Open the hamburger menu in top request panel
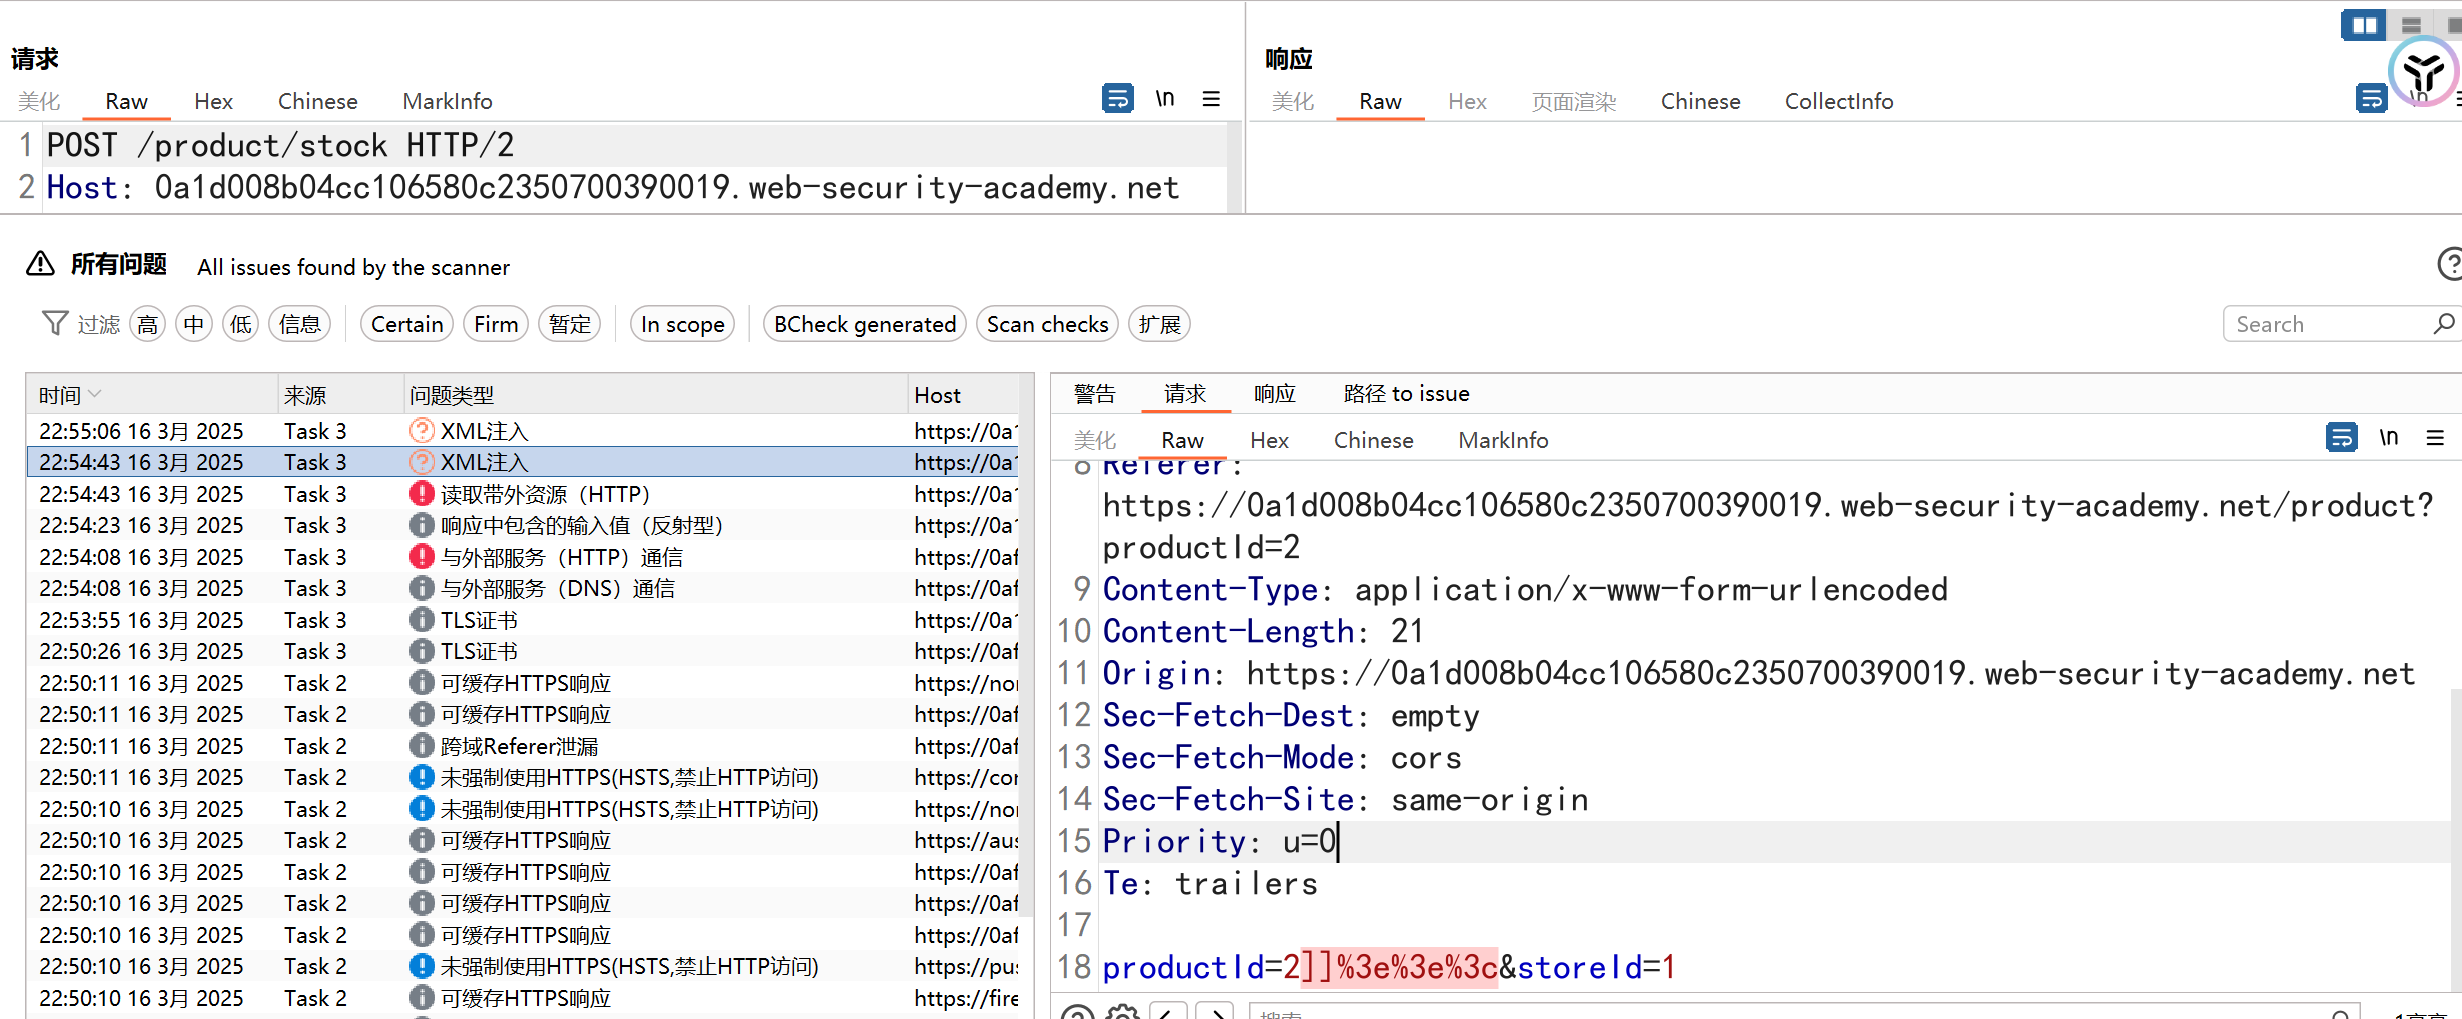The height and width of the screenshot is (1019, 2462). [x=1211, y=99]
